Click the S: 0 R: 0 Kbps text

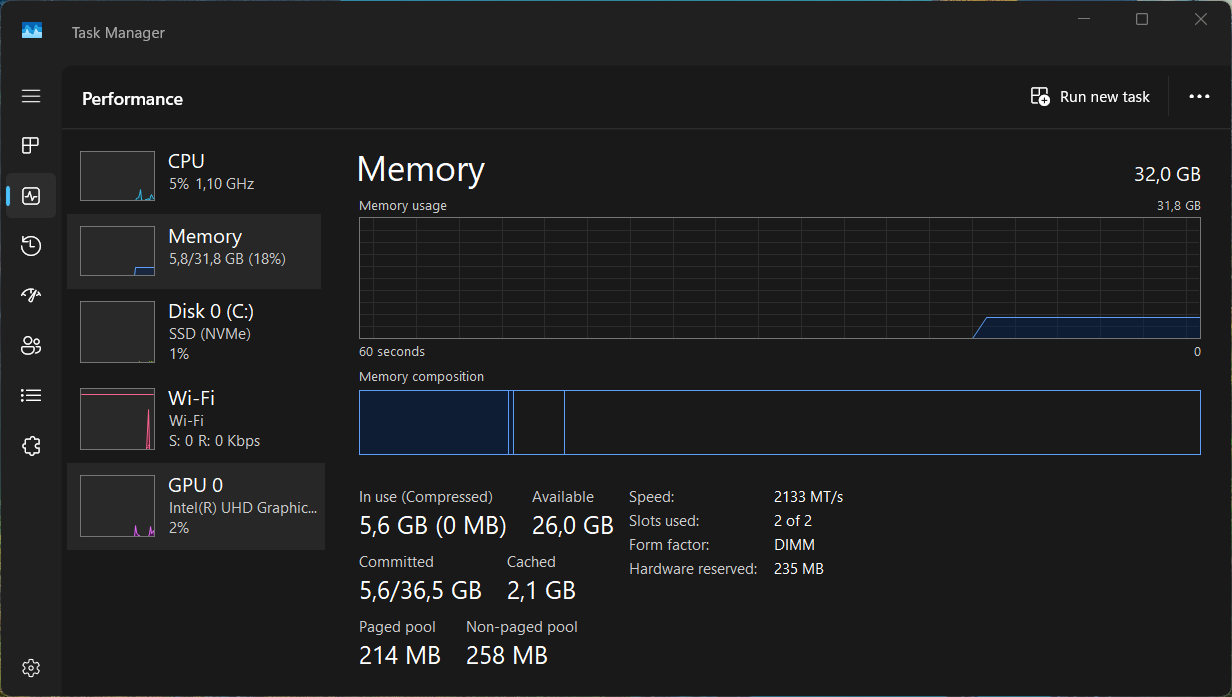[x=214, y=441]
